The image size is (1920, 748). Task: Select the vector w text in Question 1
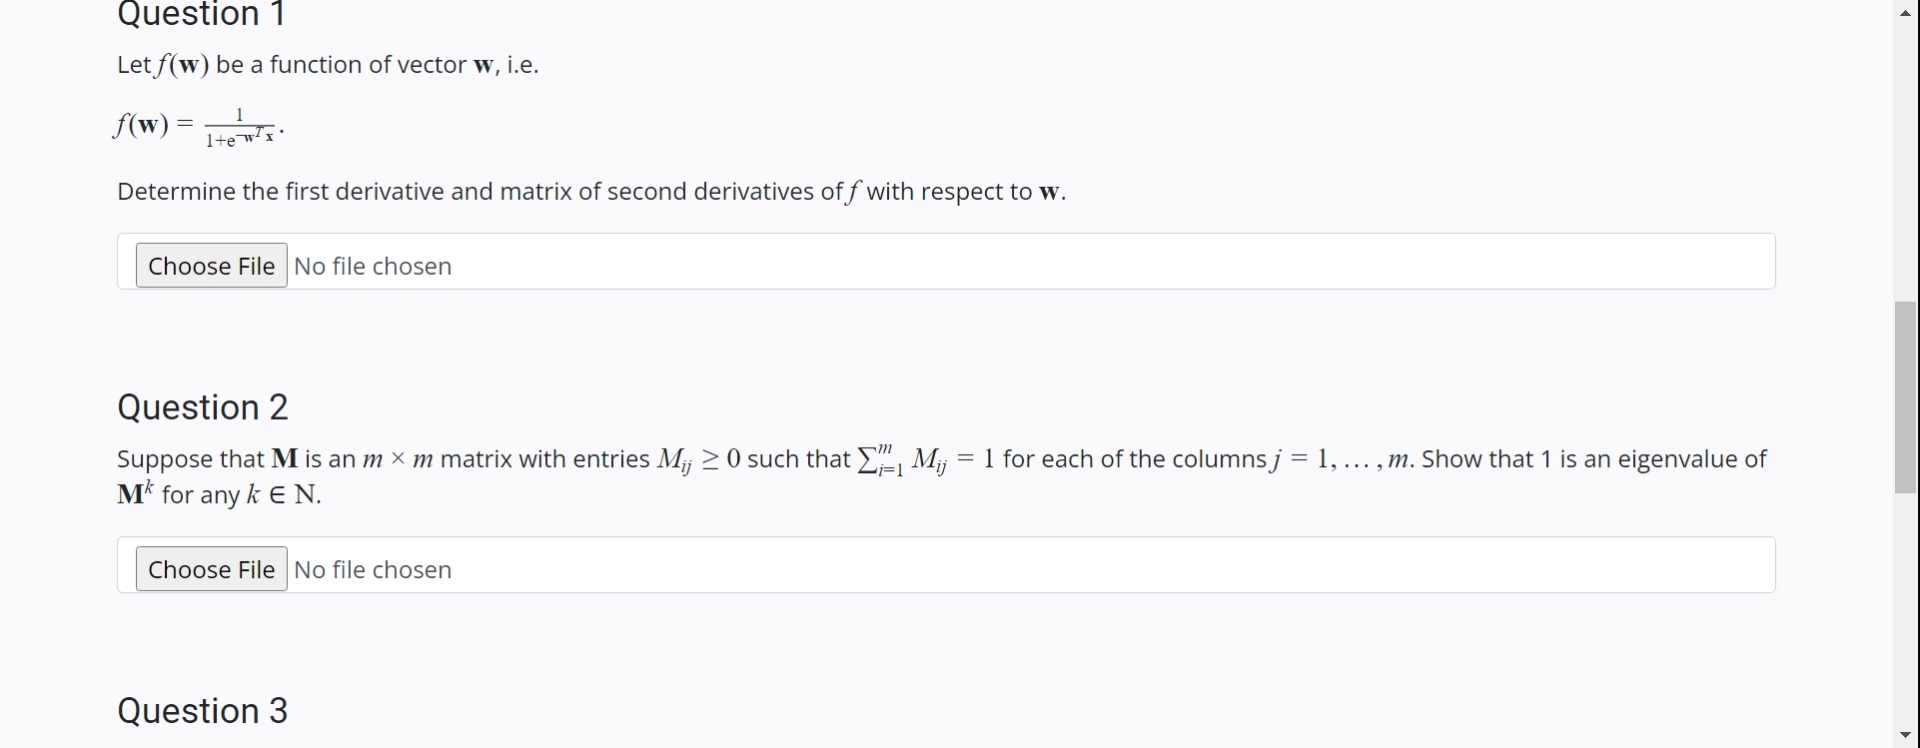click(x=485, y=64)
